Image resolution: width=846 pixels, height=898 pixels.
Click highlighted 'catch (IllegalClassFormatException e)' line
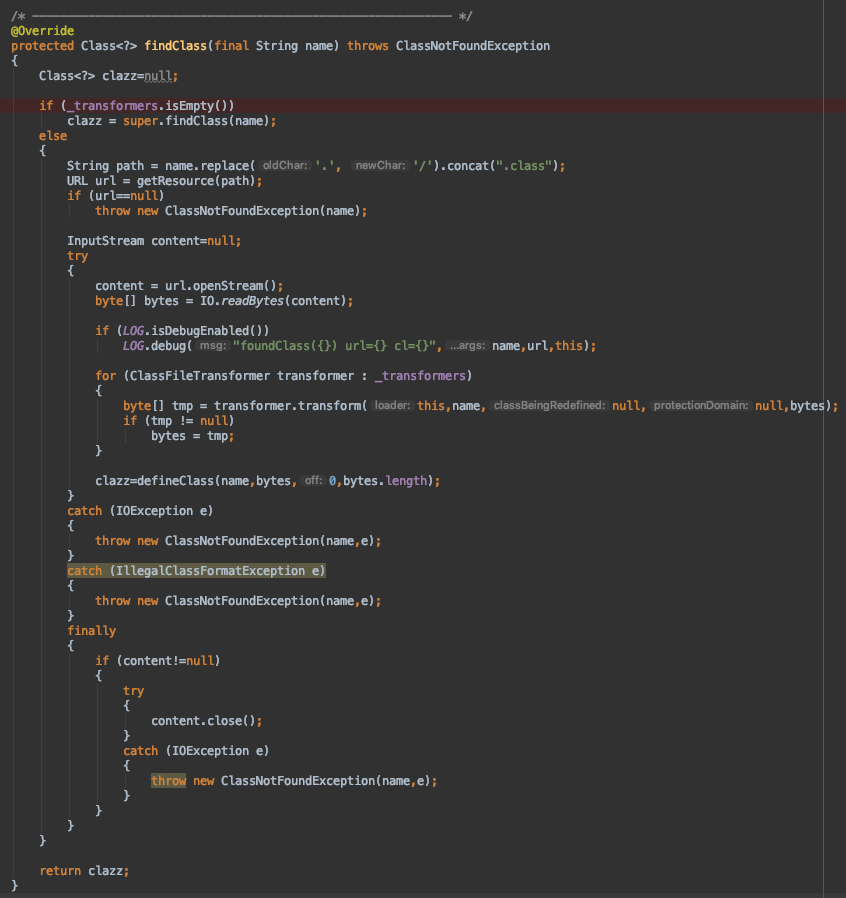click(196, 571)
